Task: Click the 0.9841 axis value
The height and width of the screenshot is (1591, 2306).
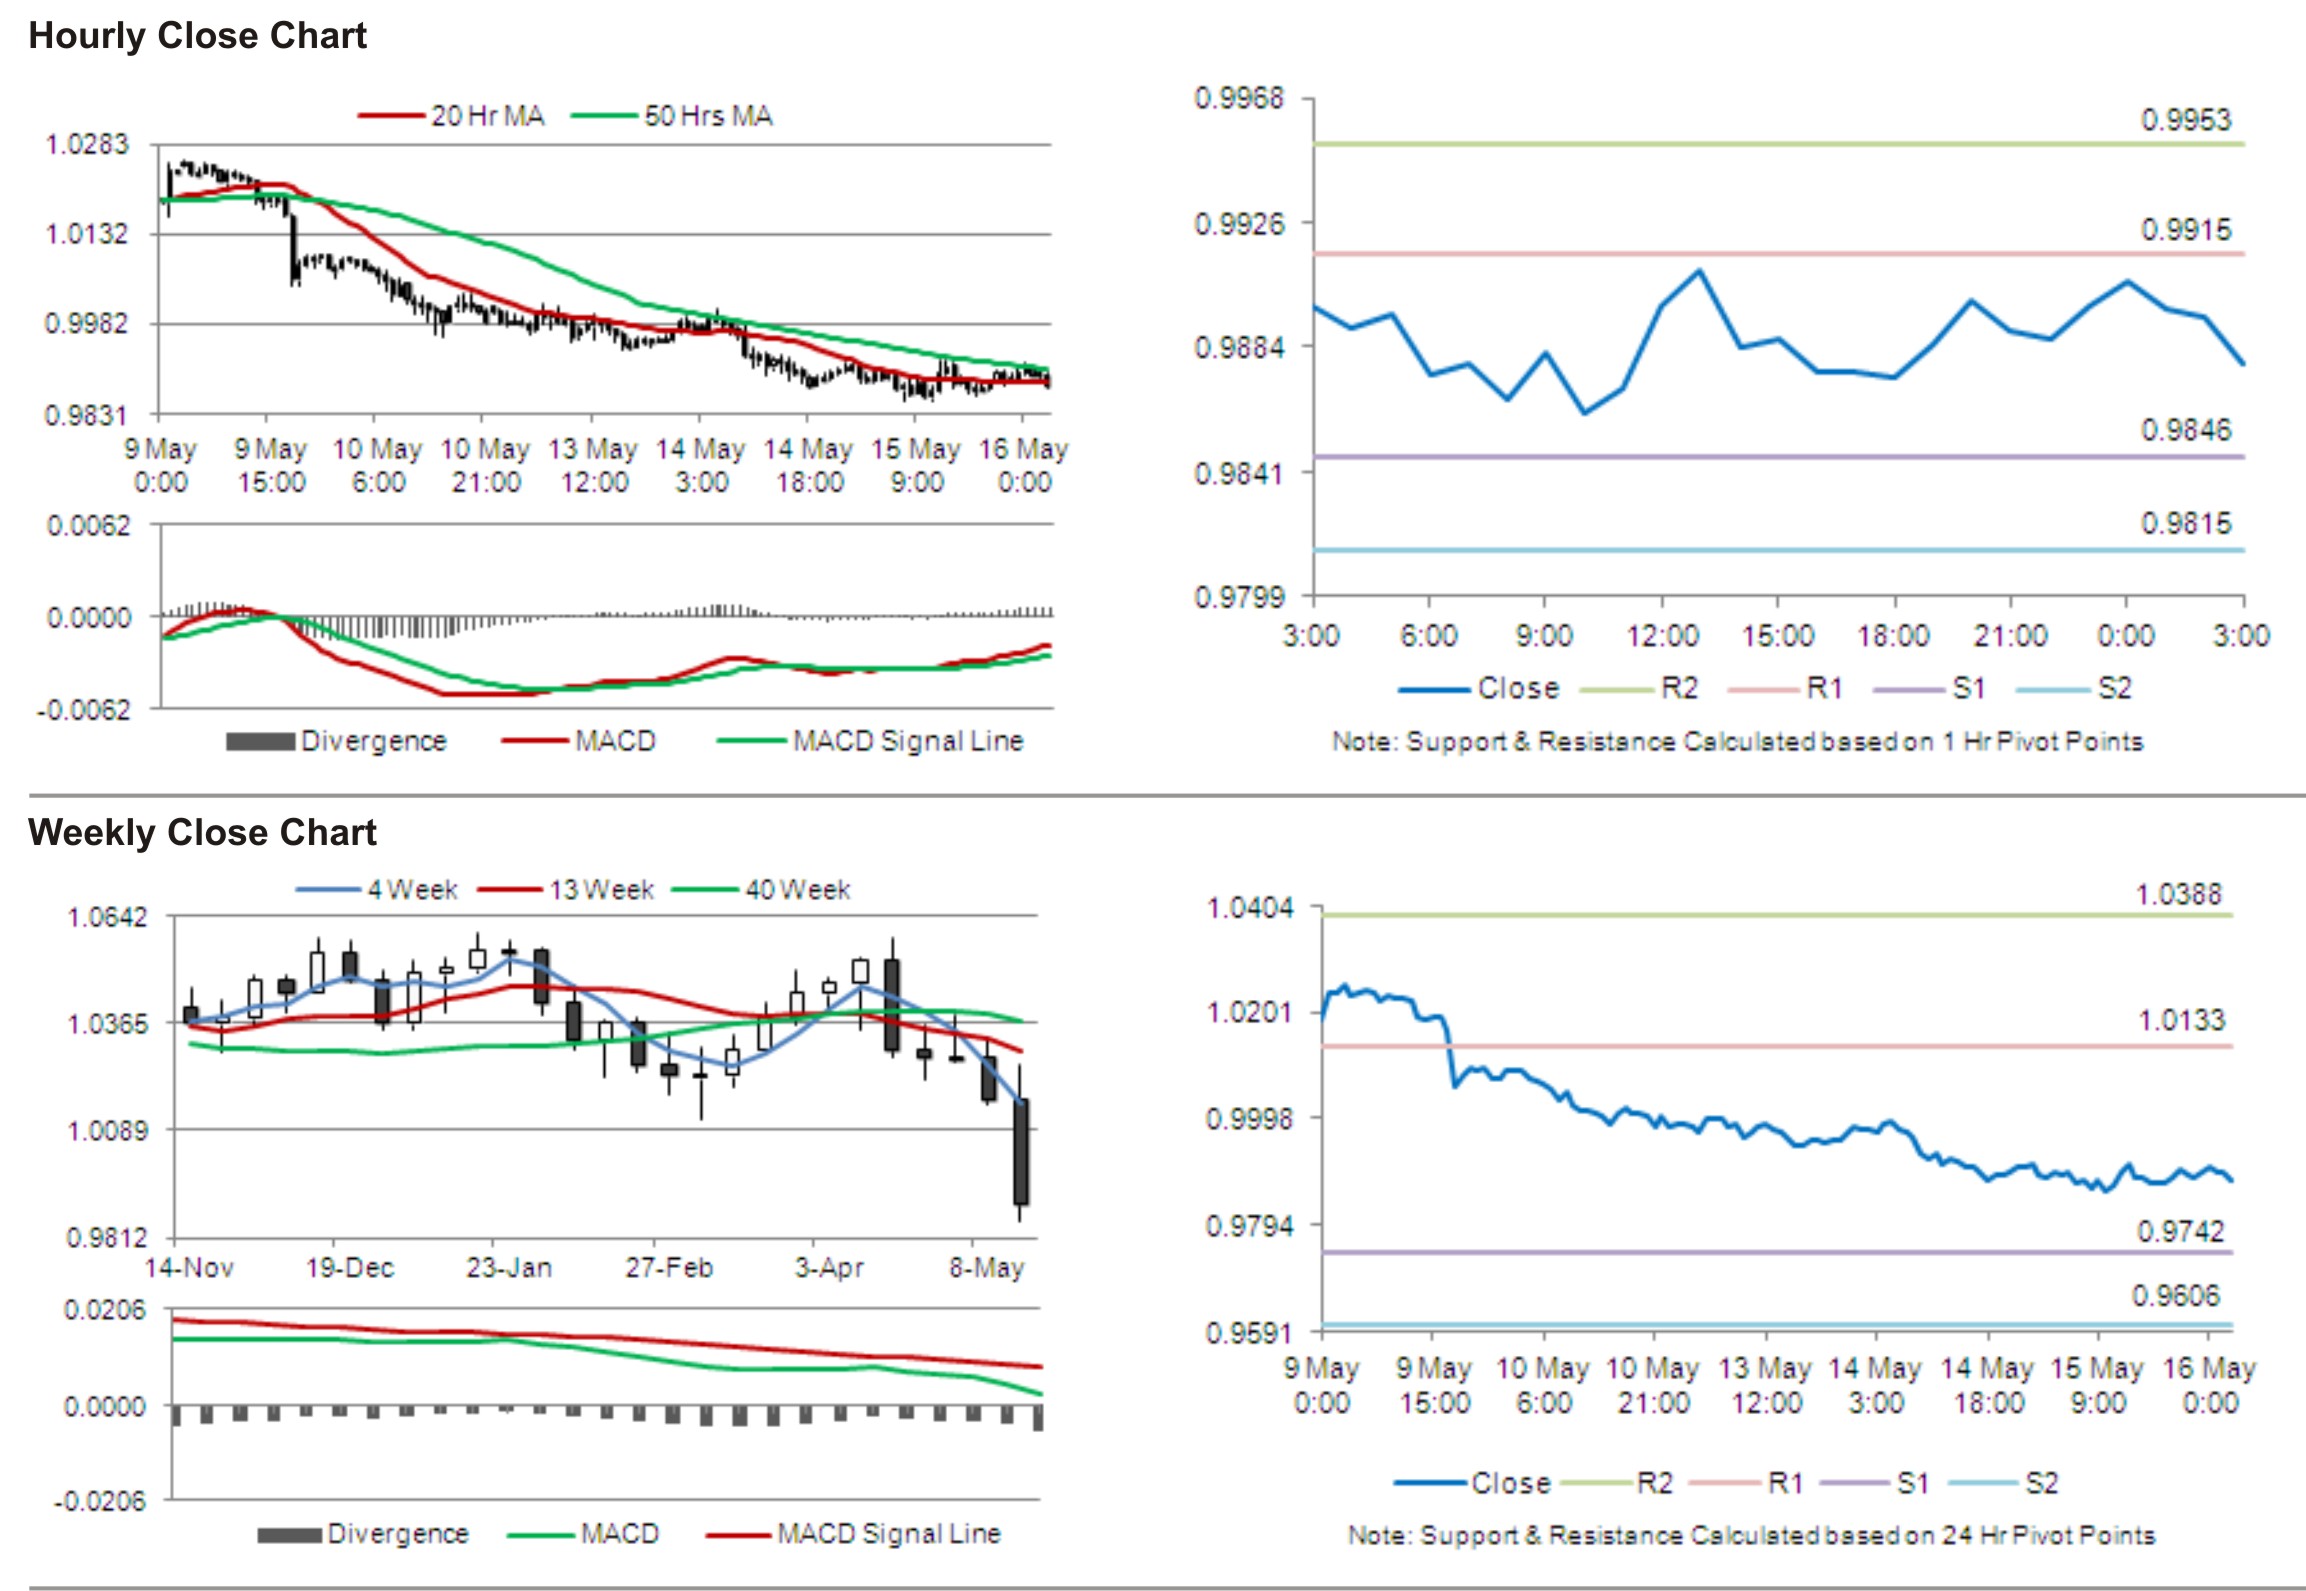Action: coord(1239,472)
